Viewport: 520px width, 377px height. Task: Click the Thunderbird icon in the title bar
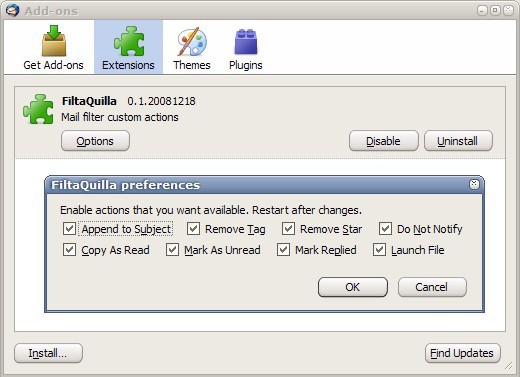13,10
